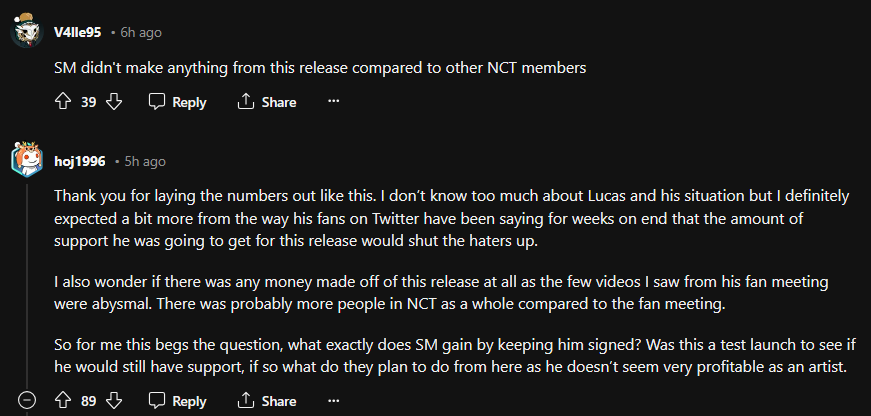
Task: Click V4lle95's avatar image
Action: (x=26, y=32)
